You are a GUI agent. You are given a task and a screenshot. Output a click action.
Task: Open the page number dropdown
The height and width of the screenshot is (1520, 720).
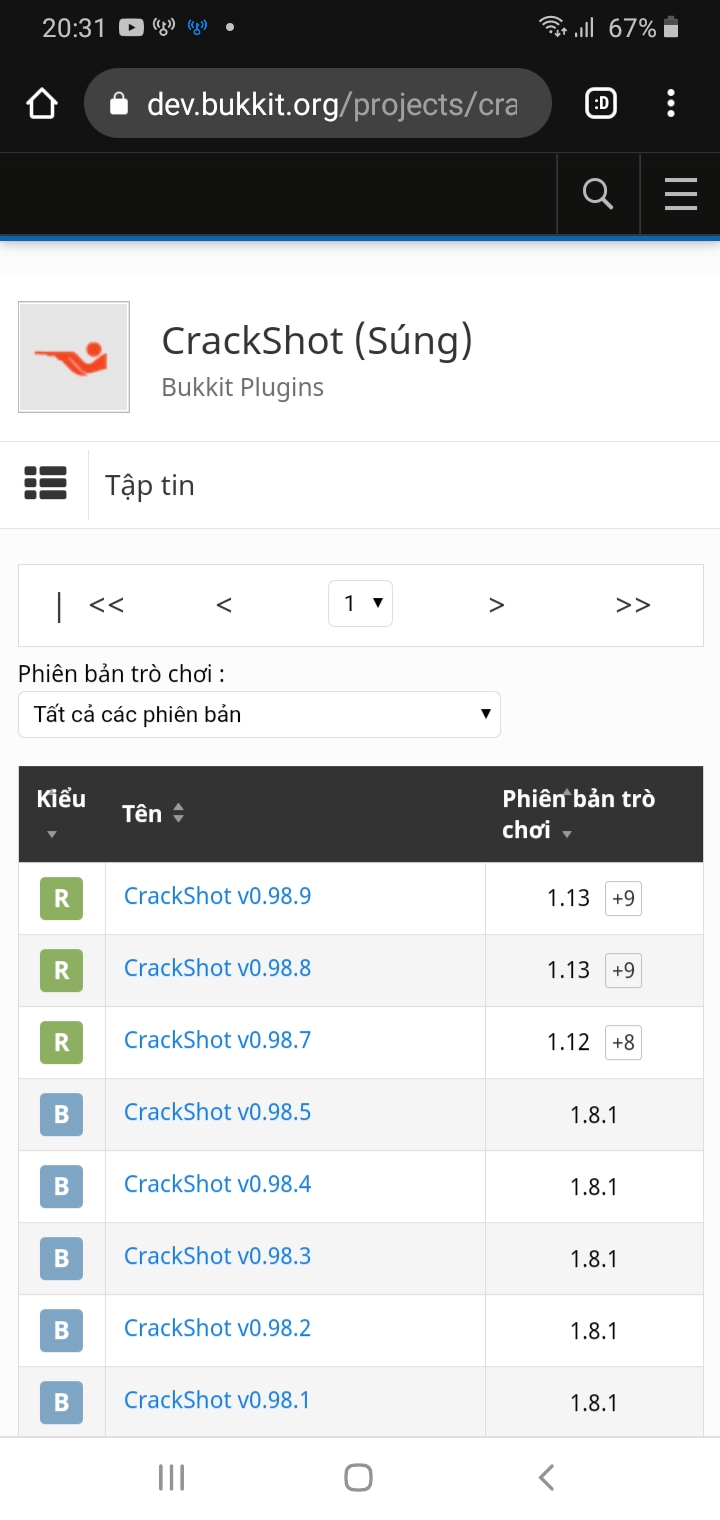pyautogui.click(x=360, y=604)
